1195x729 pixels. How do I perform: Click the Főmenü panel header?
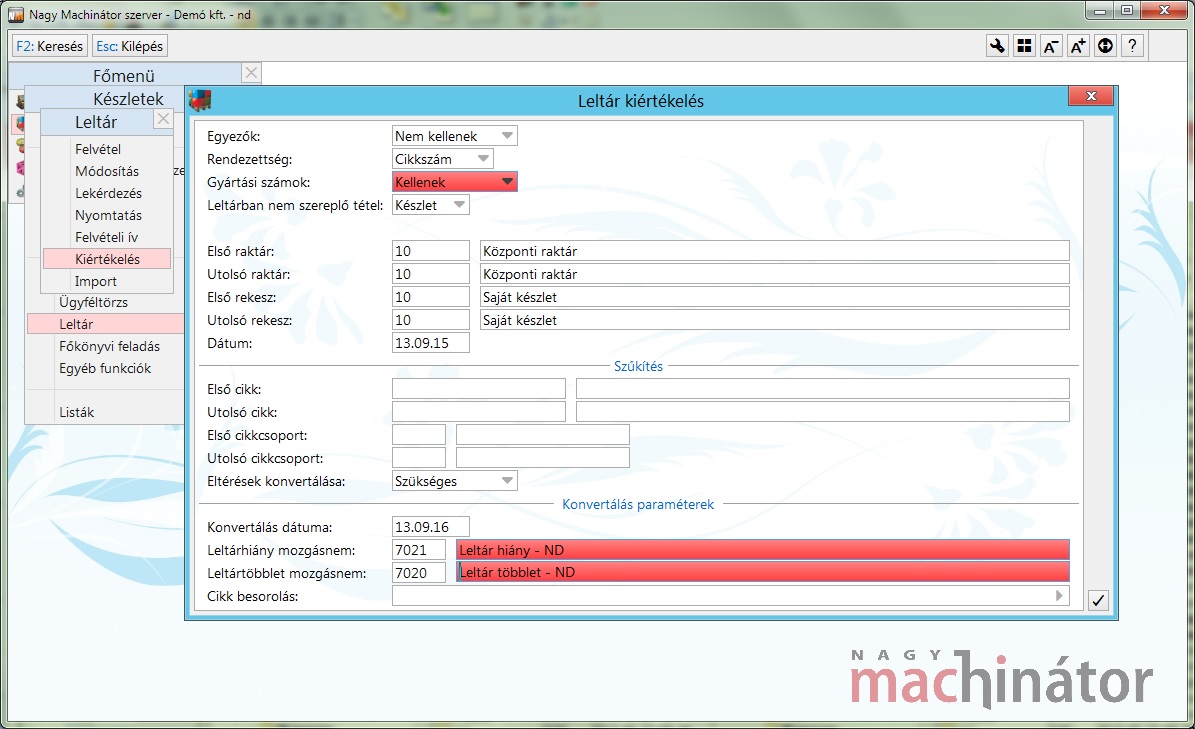coord(124,75)
